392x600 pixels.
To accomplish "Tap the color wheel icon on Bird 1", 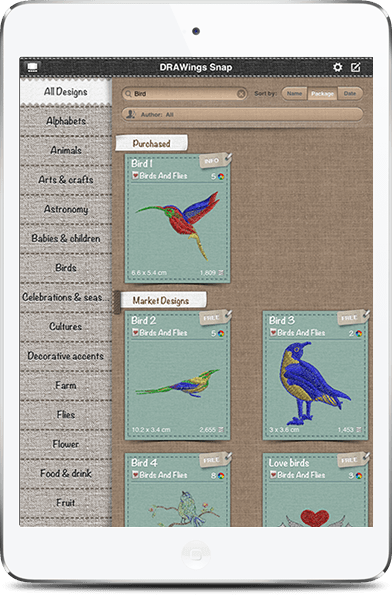I will (221, 176).
